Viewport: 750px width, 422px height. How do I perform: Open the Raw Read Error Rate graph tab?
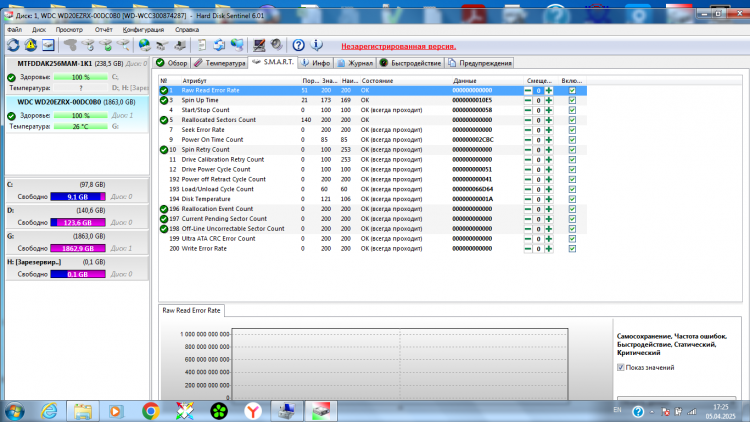tap(191, 311)
